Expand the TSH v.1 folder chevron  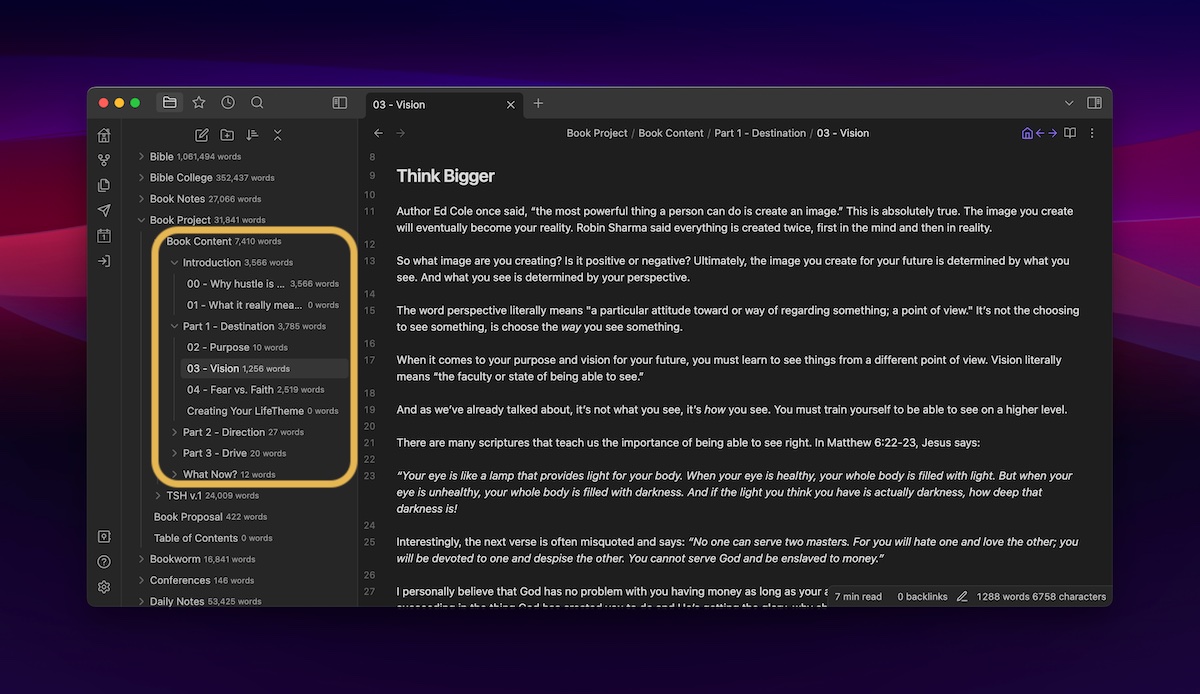pyautogui.click(x=158, y=495)
